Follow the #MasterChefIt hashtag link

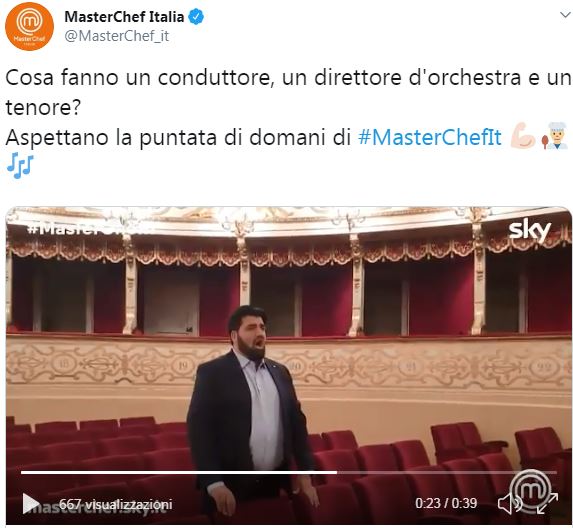coord(430,138)
